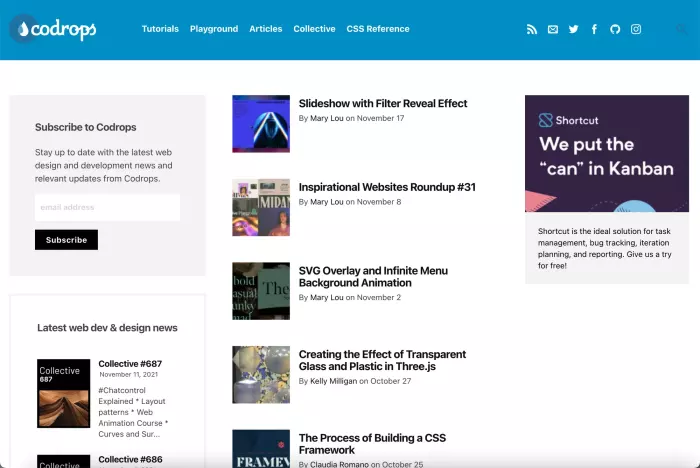
Task: Open the Tutorials menu item
Action: [160, 29]
